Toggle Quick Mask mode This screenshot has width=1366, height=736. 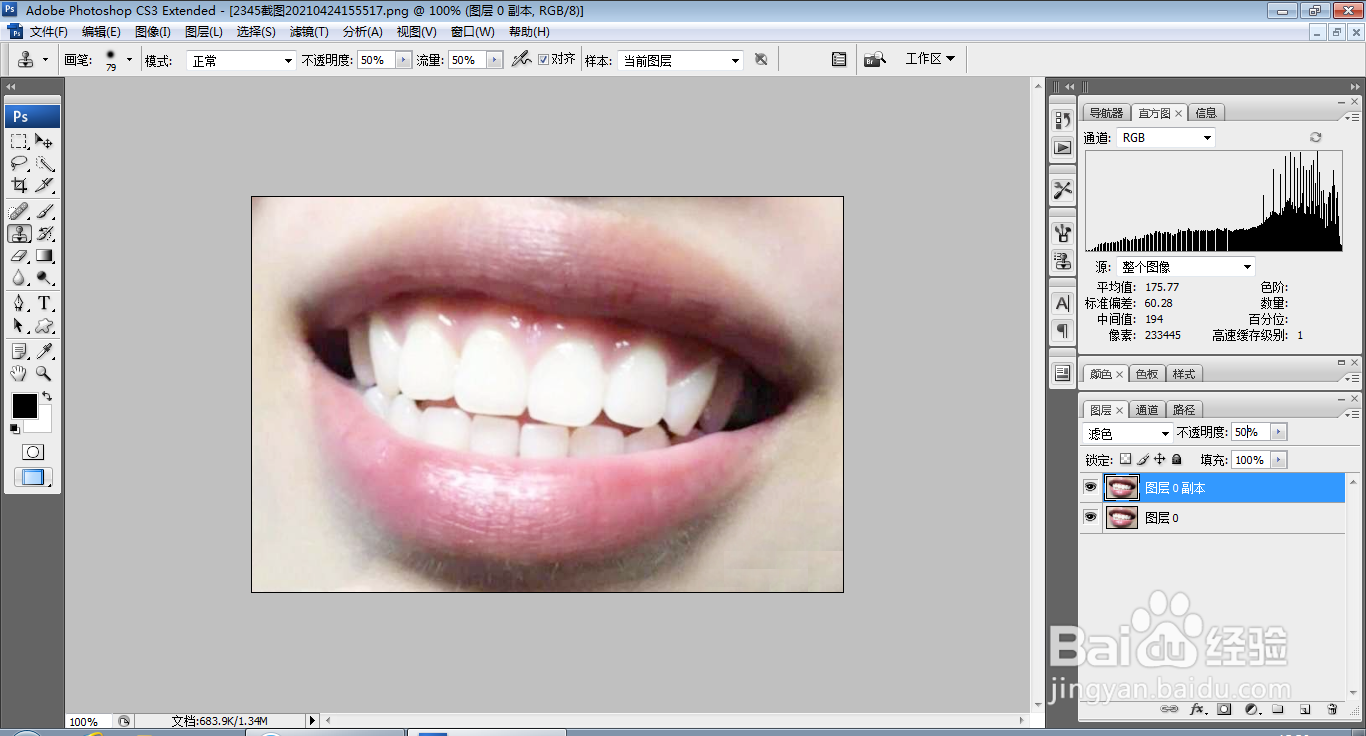coord(33,452)
